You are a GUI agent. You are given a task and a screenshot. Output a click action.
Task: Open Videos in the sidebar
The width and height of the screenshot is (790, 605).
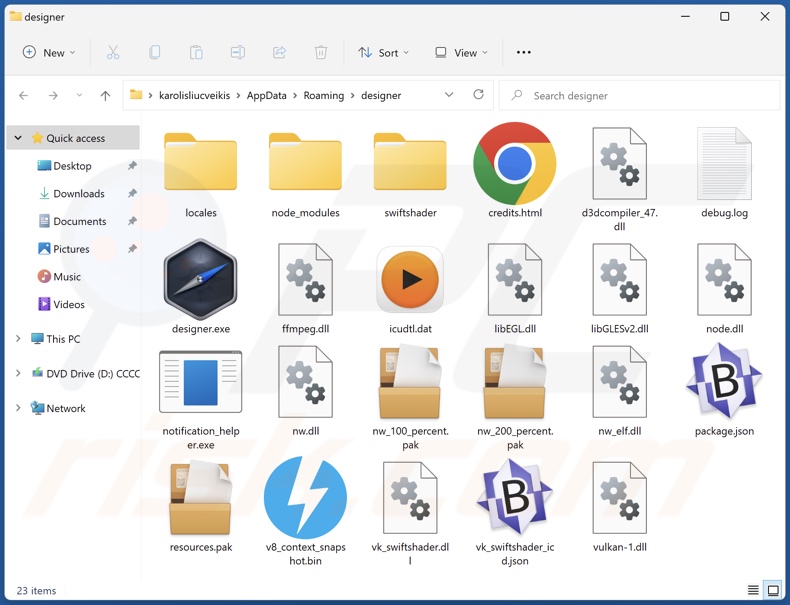69,304
